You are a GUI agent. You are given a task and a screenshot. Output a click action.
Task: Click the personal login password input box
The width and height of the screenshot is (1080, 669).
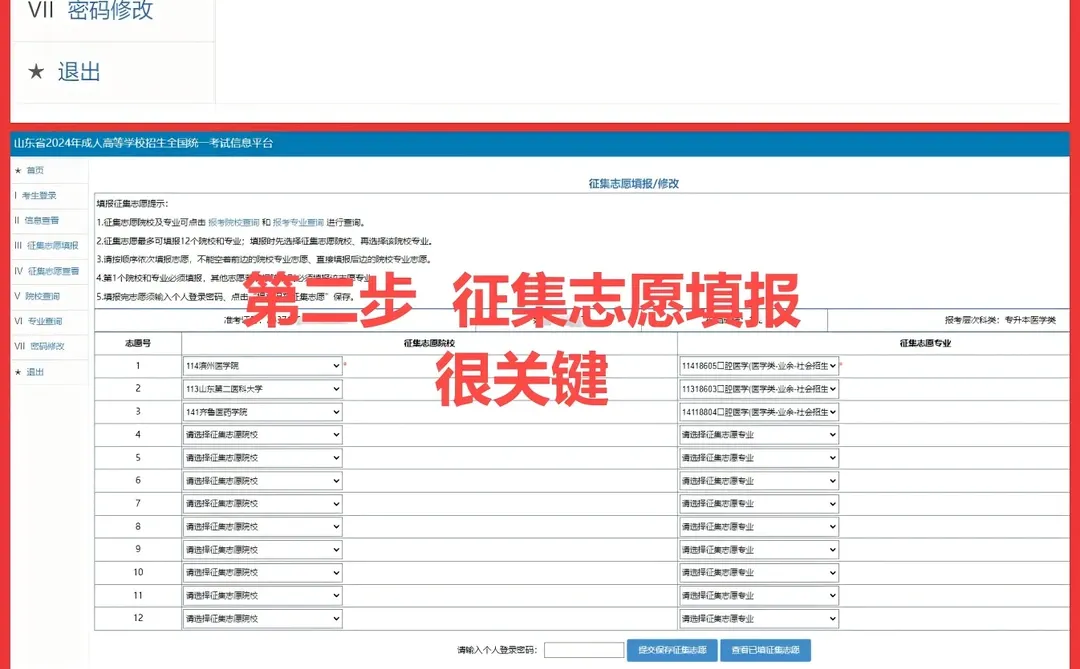point(583,648)
